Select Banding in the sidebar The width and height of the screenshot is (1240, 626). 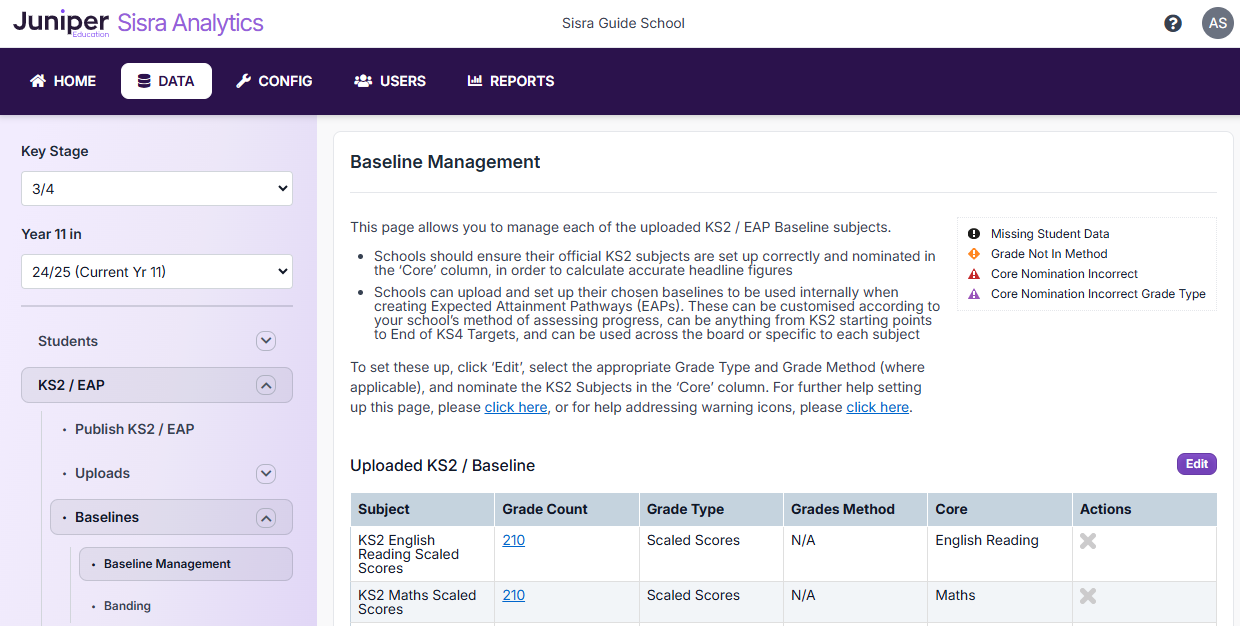pyautogui.click(x=128, y=606)
